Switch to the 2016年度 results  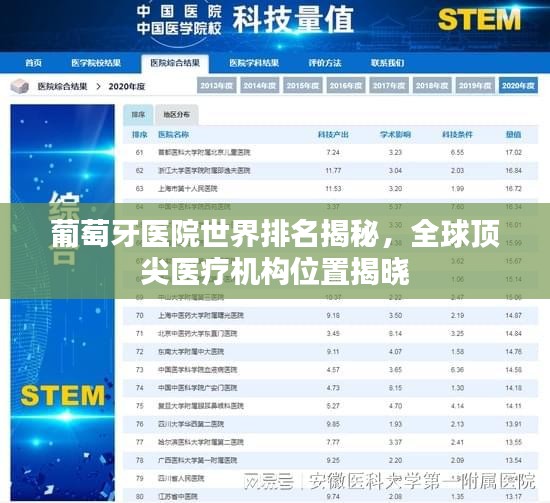[346, 86]
